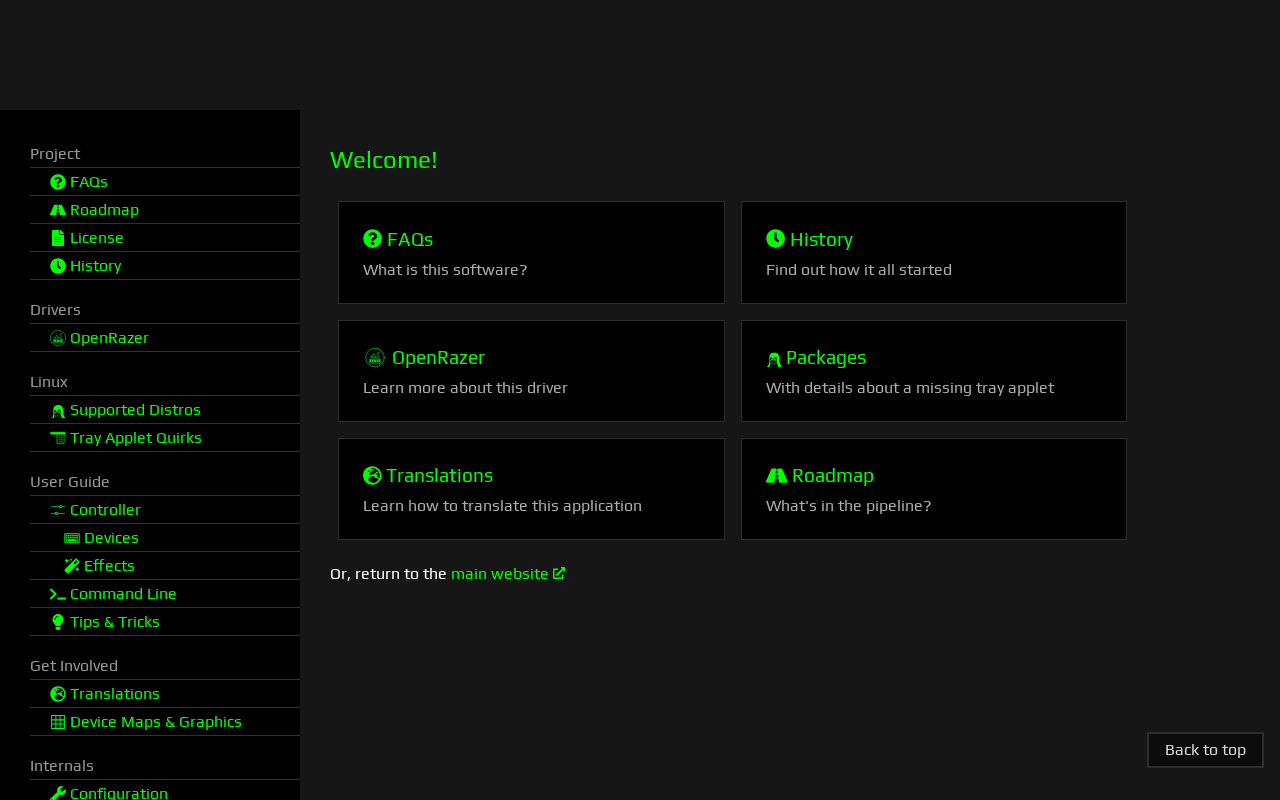1280x800 pixels.
Task: Go to the Command Line guide
Action: (x=165, y=594)
